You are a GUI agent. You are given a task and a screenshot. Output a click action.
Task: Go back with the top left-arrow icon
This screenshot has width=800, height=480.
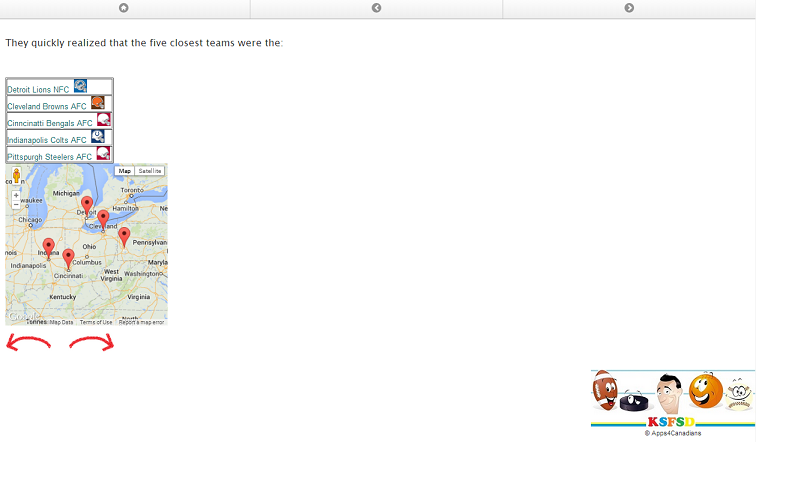377,8
